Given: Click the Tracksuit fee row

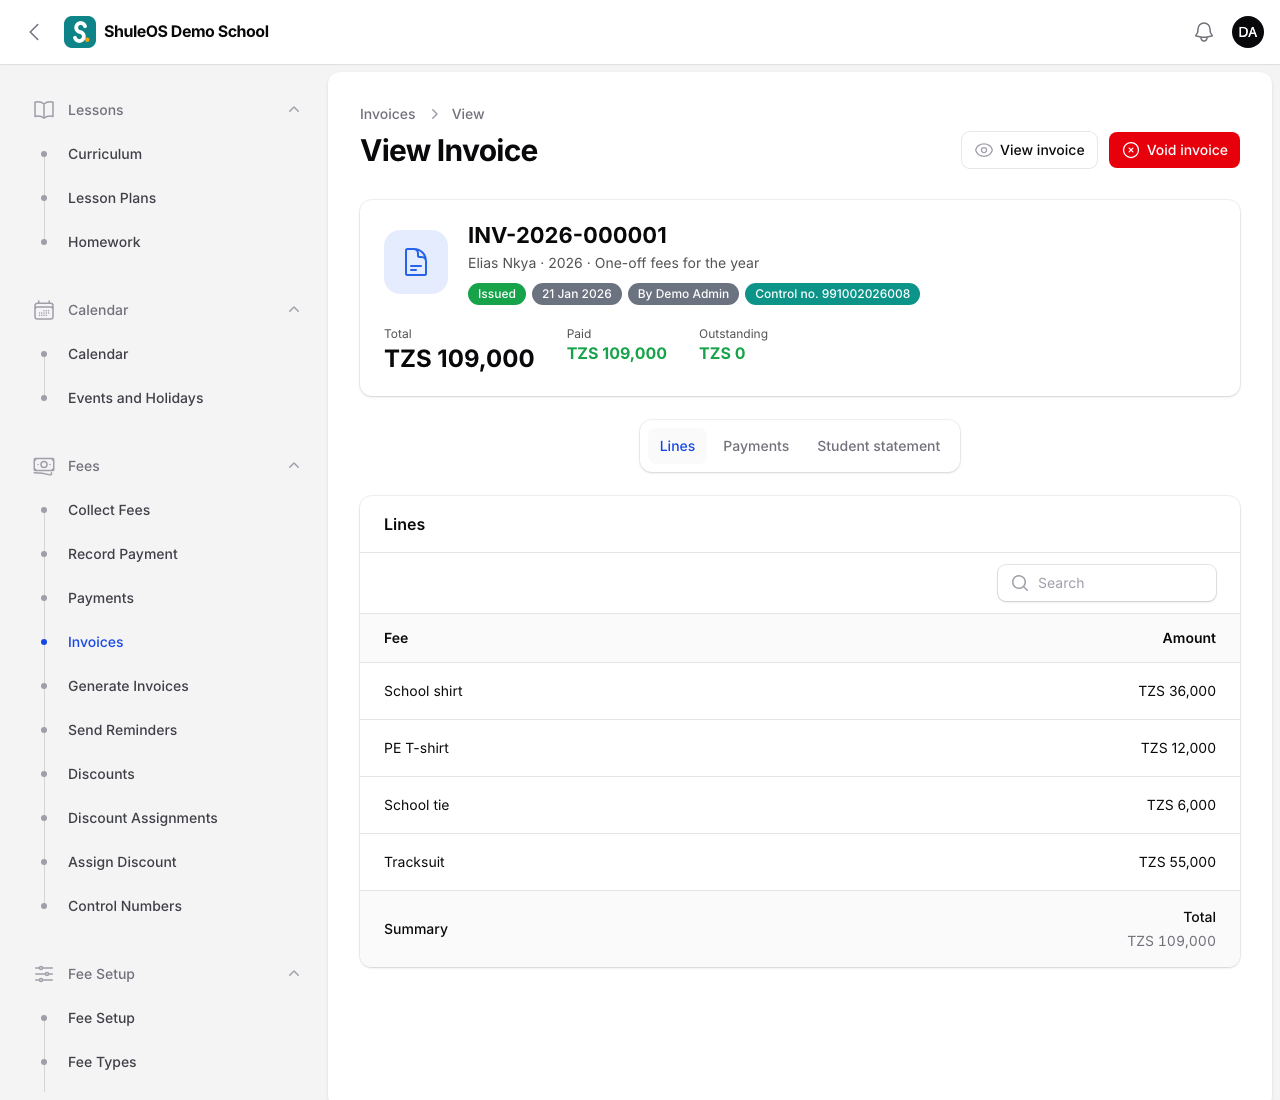Looking at the screenshot, I should pyautogui.click(x=800, y=862).
